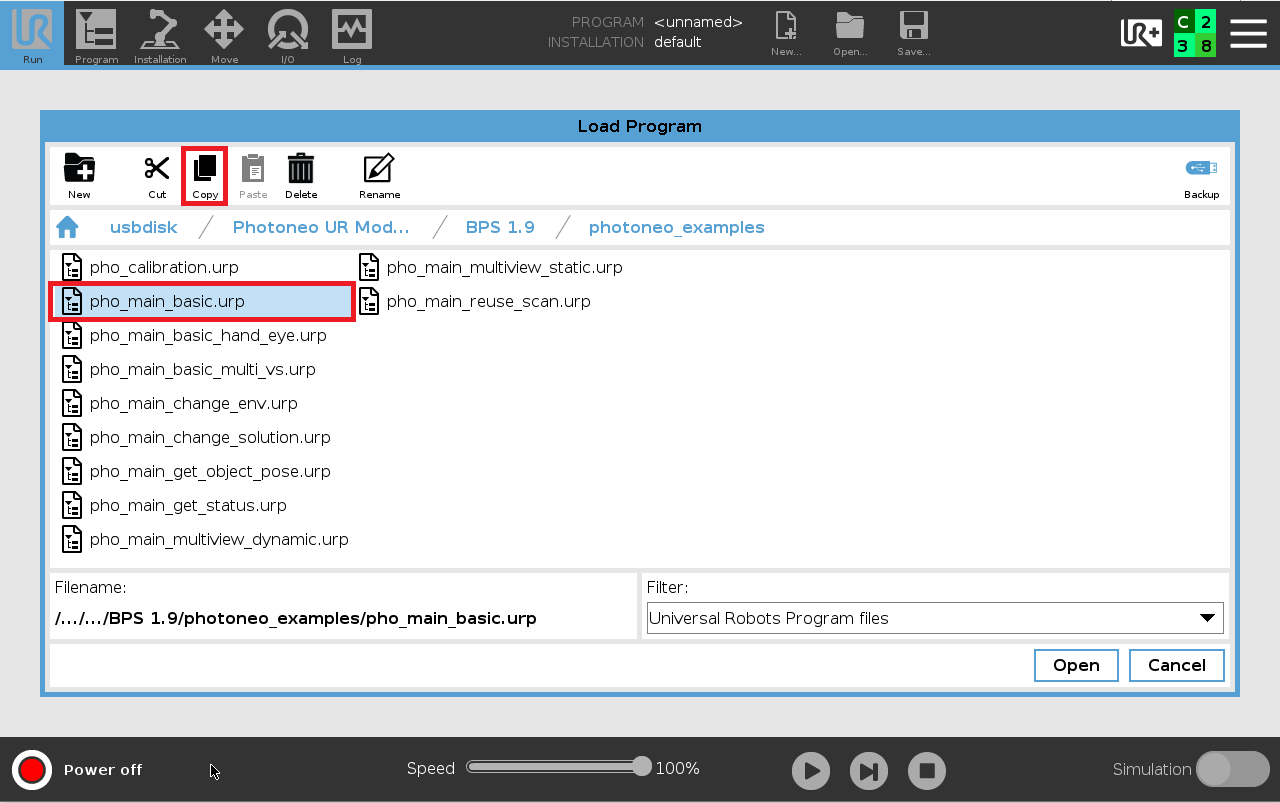Click file icon beside pho_main_reuse_scan.urp
This screenshot has width=1280, height=803.
369,301
